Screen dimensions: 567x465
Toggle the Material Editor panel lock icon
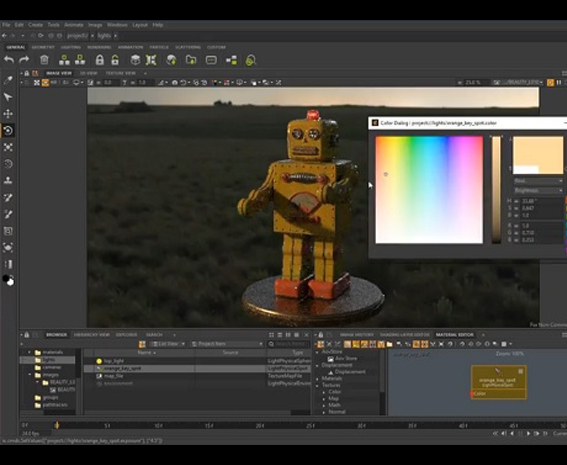click(320, 335)
